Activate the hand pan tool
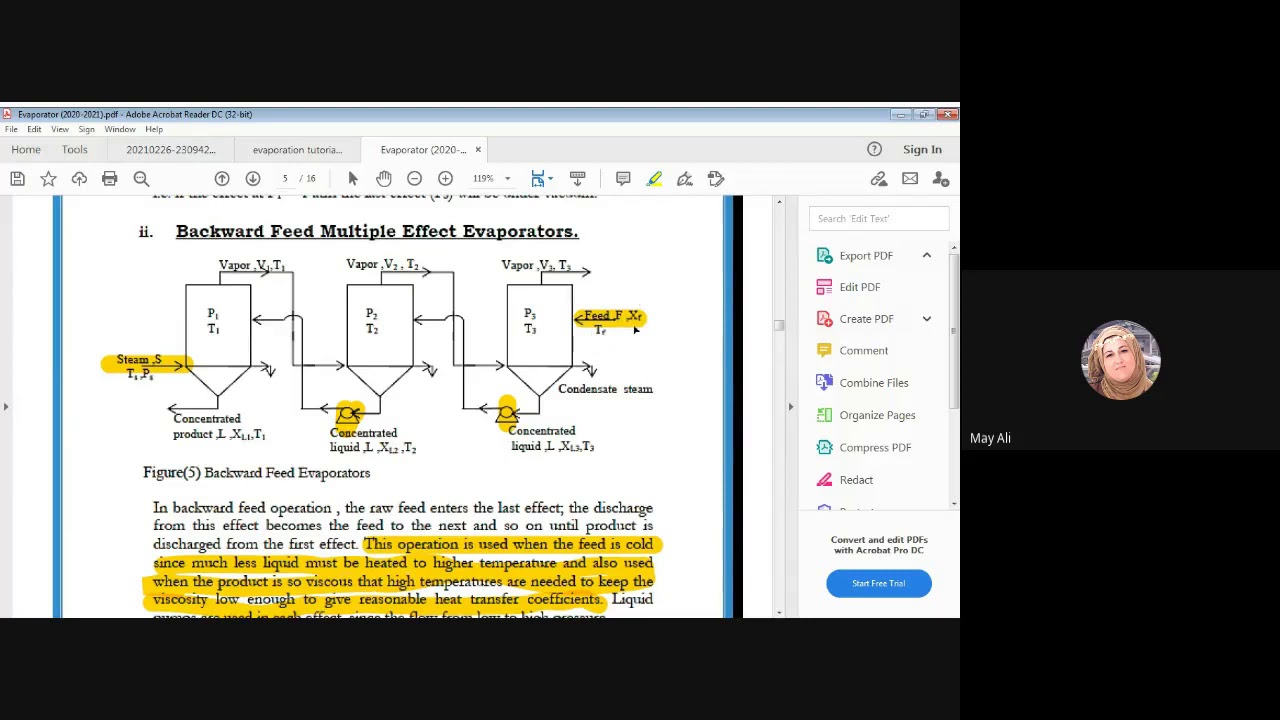The image size is (1280, 720). (384, 179)
